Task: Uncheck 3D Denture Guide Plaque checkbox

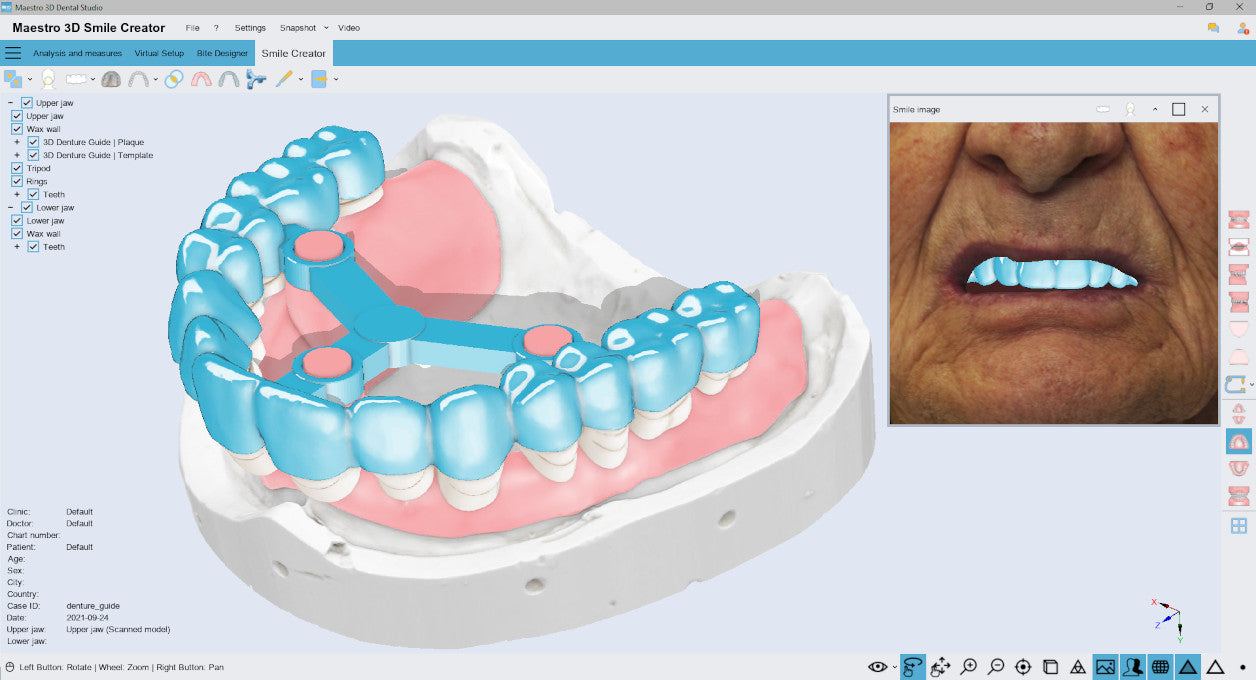Action: (33, 142)
